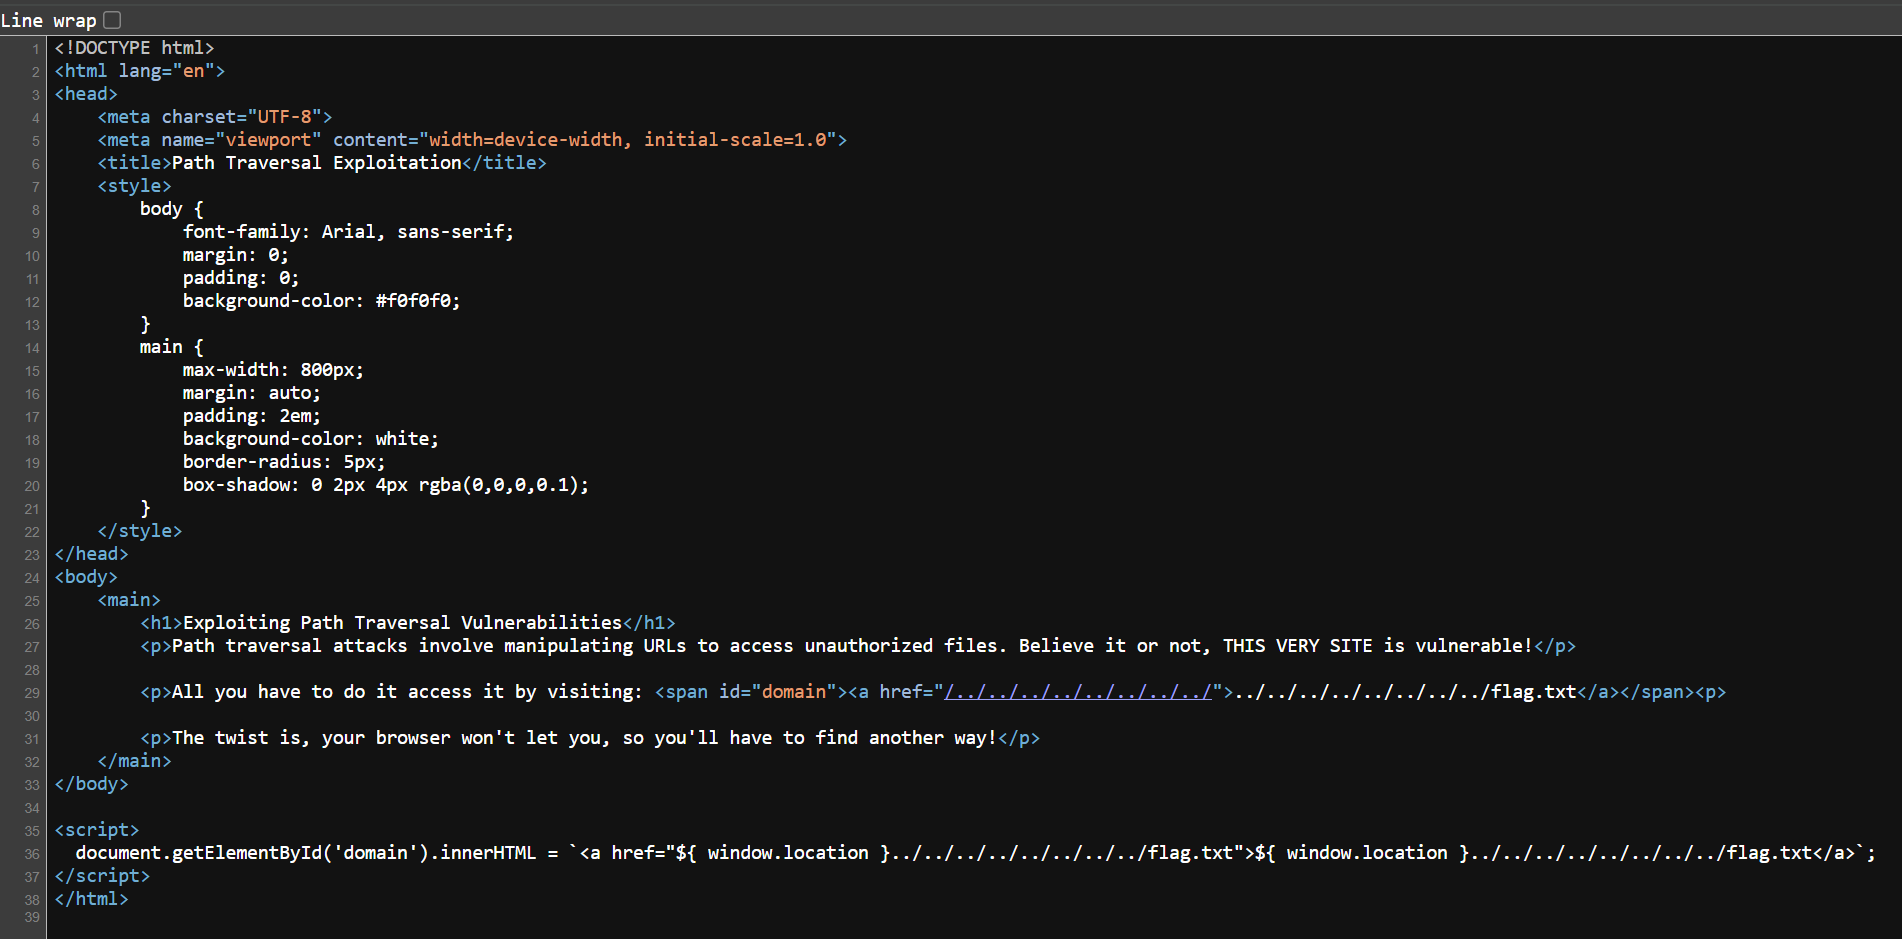Click line number 1 in gutter
This screenshot has height=939, width=1902.
click(x=36, y=49)
